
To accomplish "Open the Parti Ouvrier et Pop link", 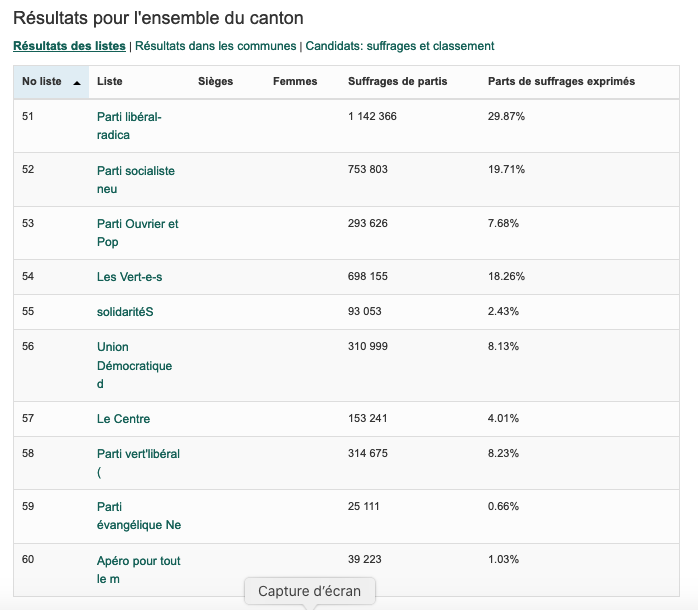I will [138, 232].
